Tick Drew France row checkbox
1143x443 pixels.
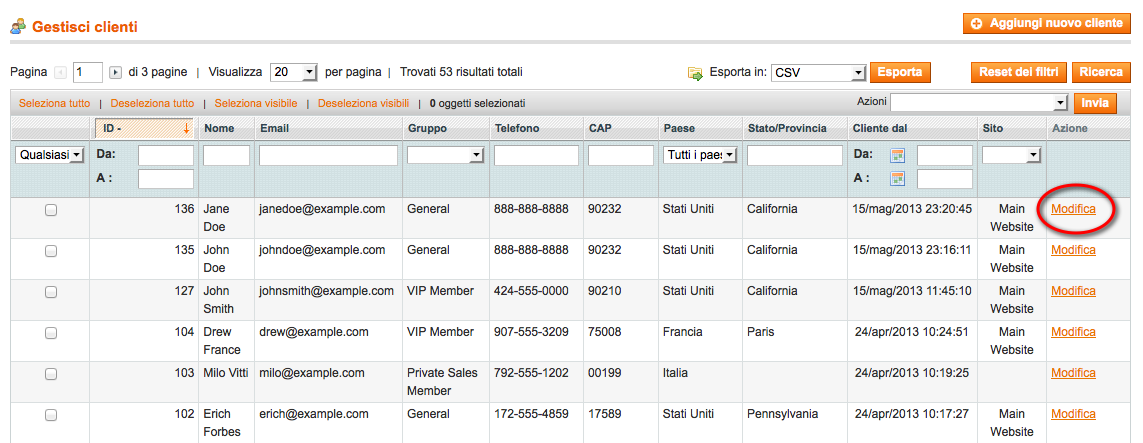tap(51, 333)
